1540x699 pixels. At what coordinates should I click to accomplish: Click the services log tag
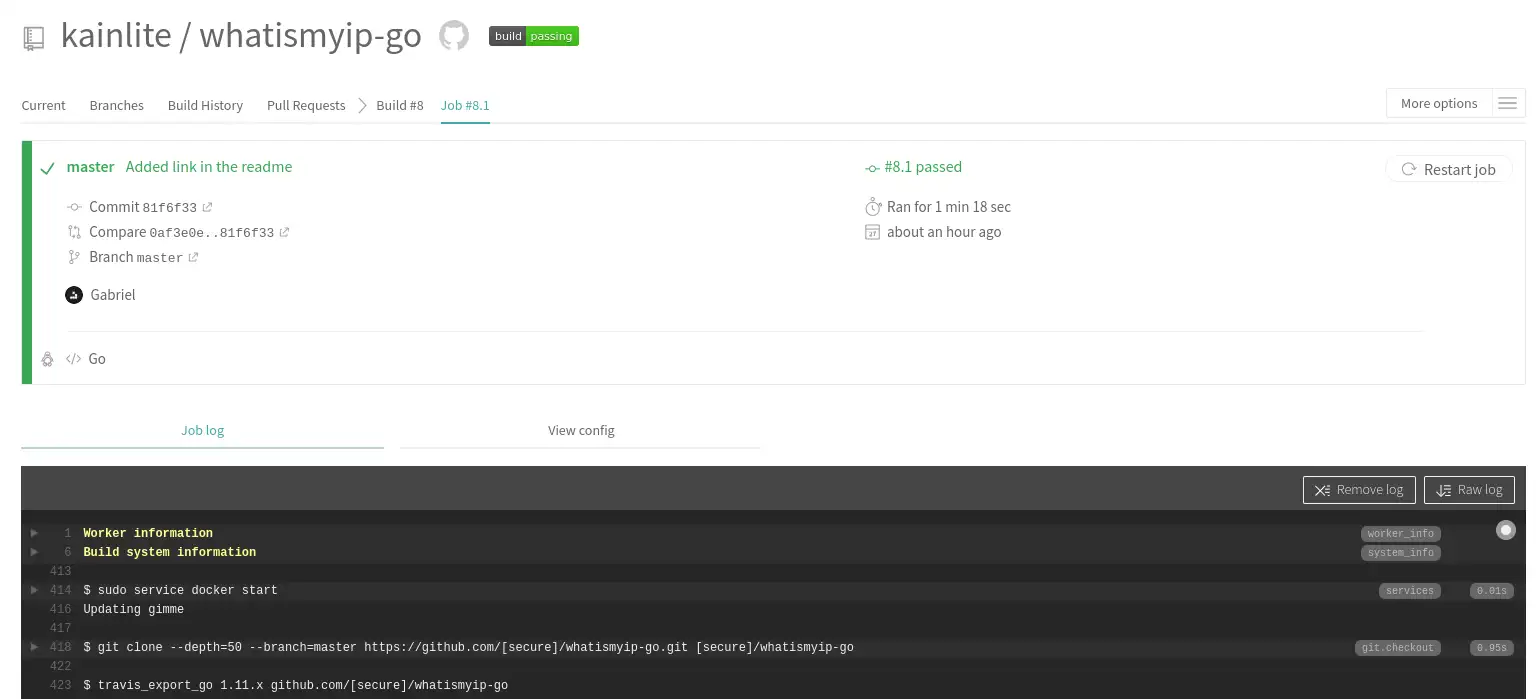pos(1410,591)
